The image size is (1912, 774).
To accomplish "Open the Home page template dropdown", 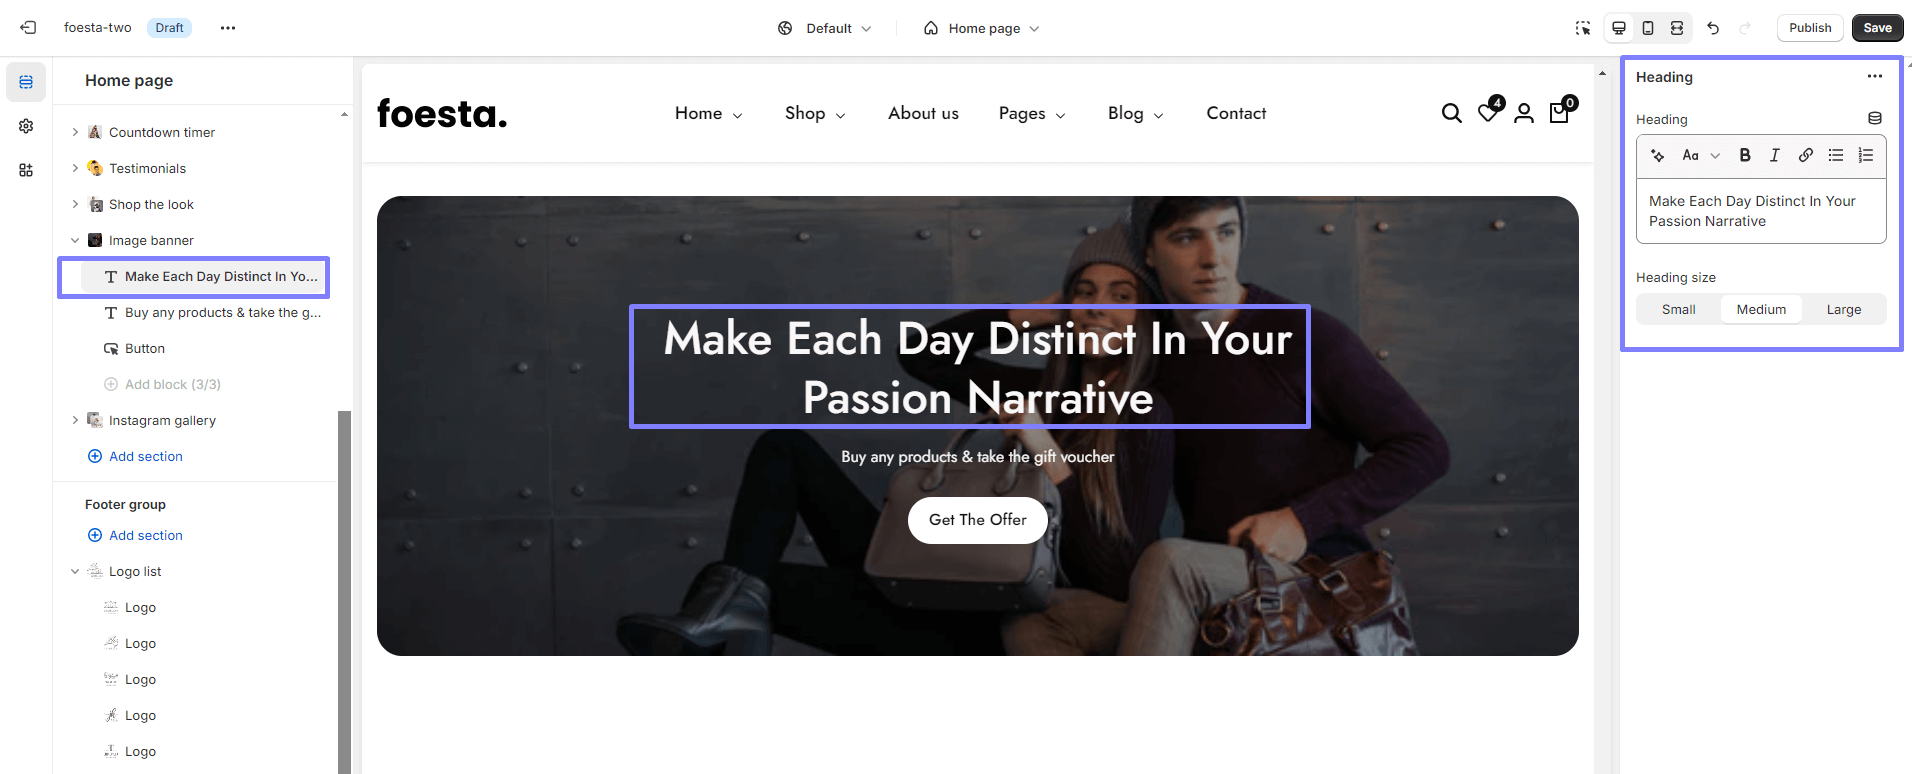I will [981, 28].
